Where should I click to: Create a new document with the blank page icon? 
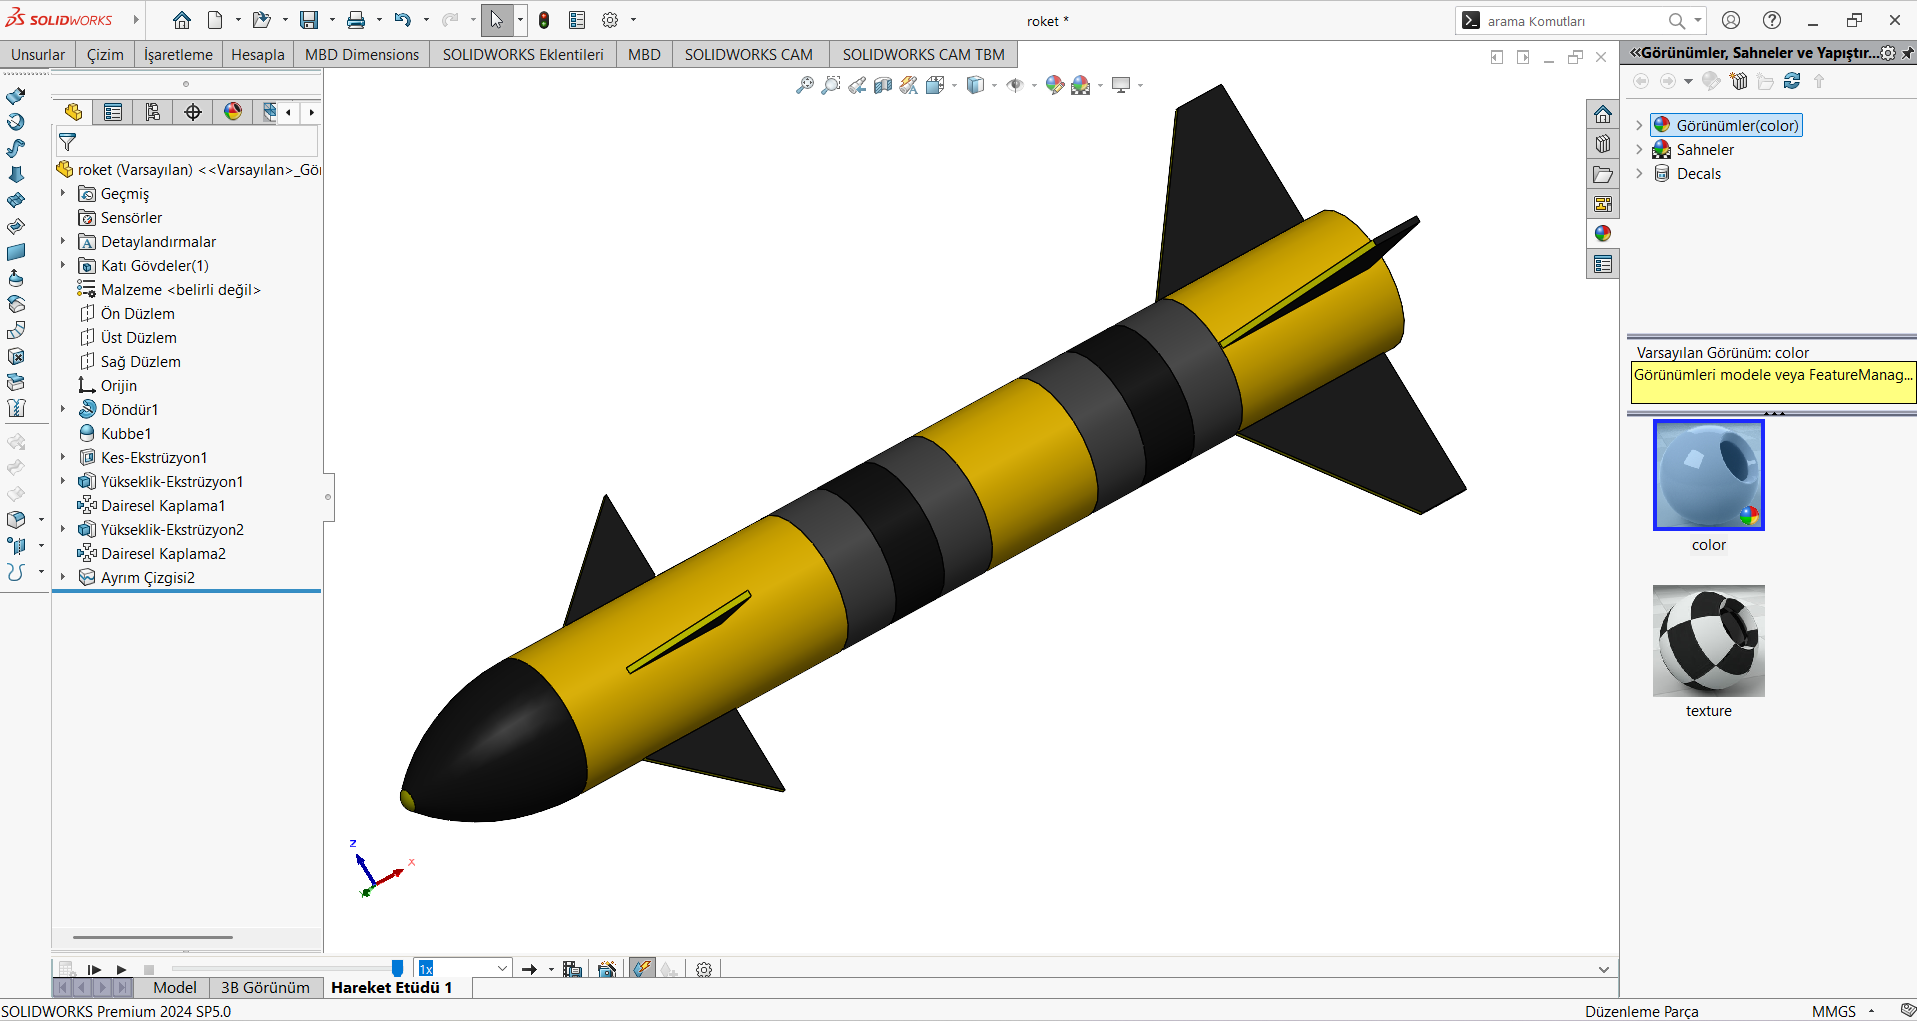[215, 20]
